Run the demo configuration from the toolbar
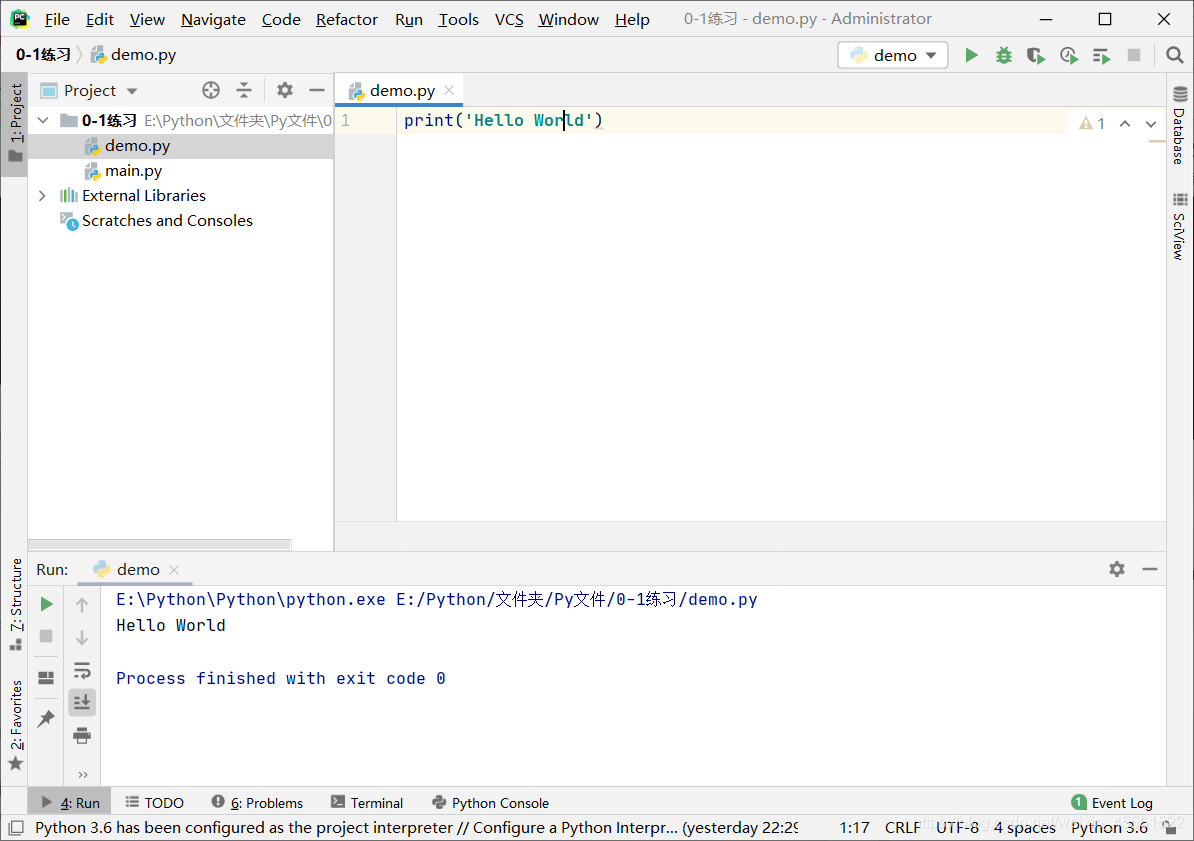 971,55
